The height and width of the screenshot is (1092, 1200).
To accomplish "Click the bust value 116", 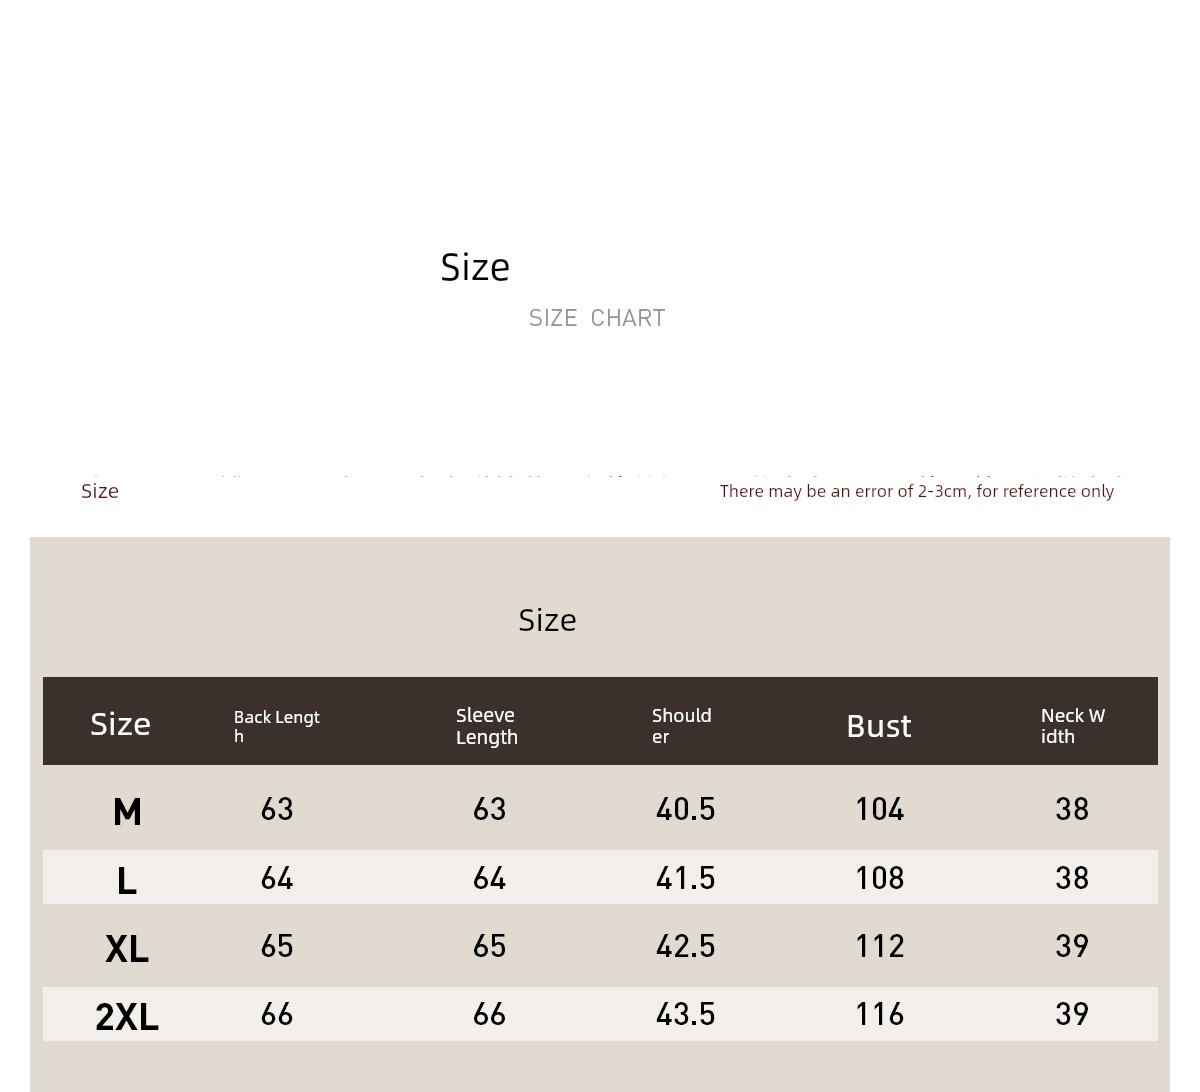I will [x=880, y=1014].
